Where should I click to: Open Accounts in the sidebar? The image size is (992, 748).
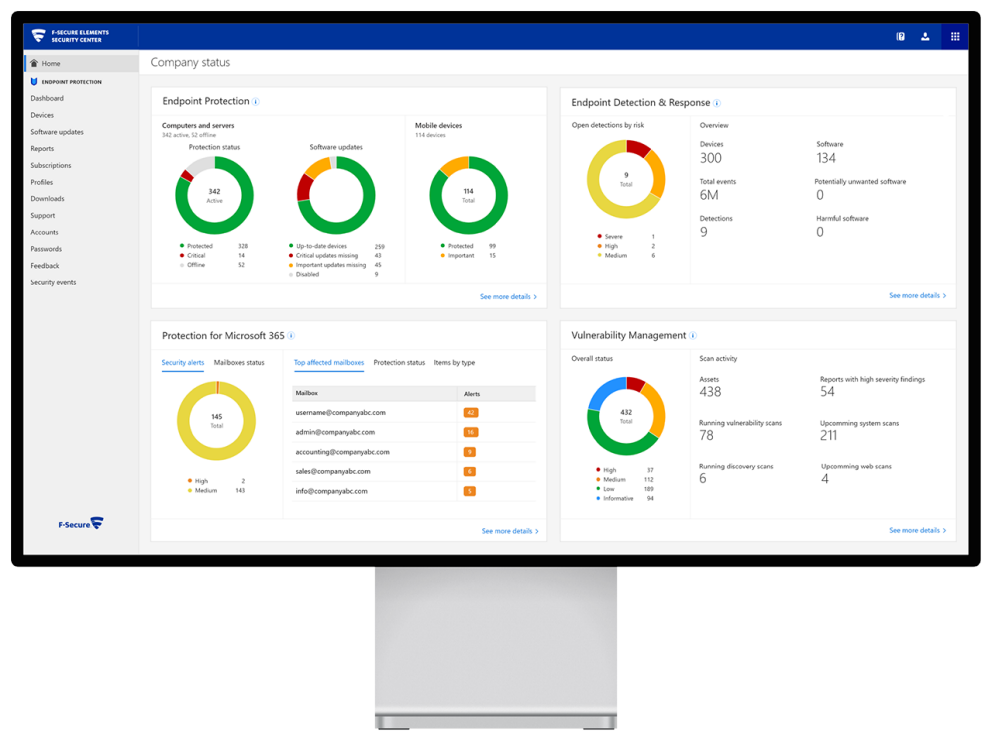pos(44,232)
